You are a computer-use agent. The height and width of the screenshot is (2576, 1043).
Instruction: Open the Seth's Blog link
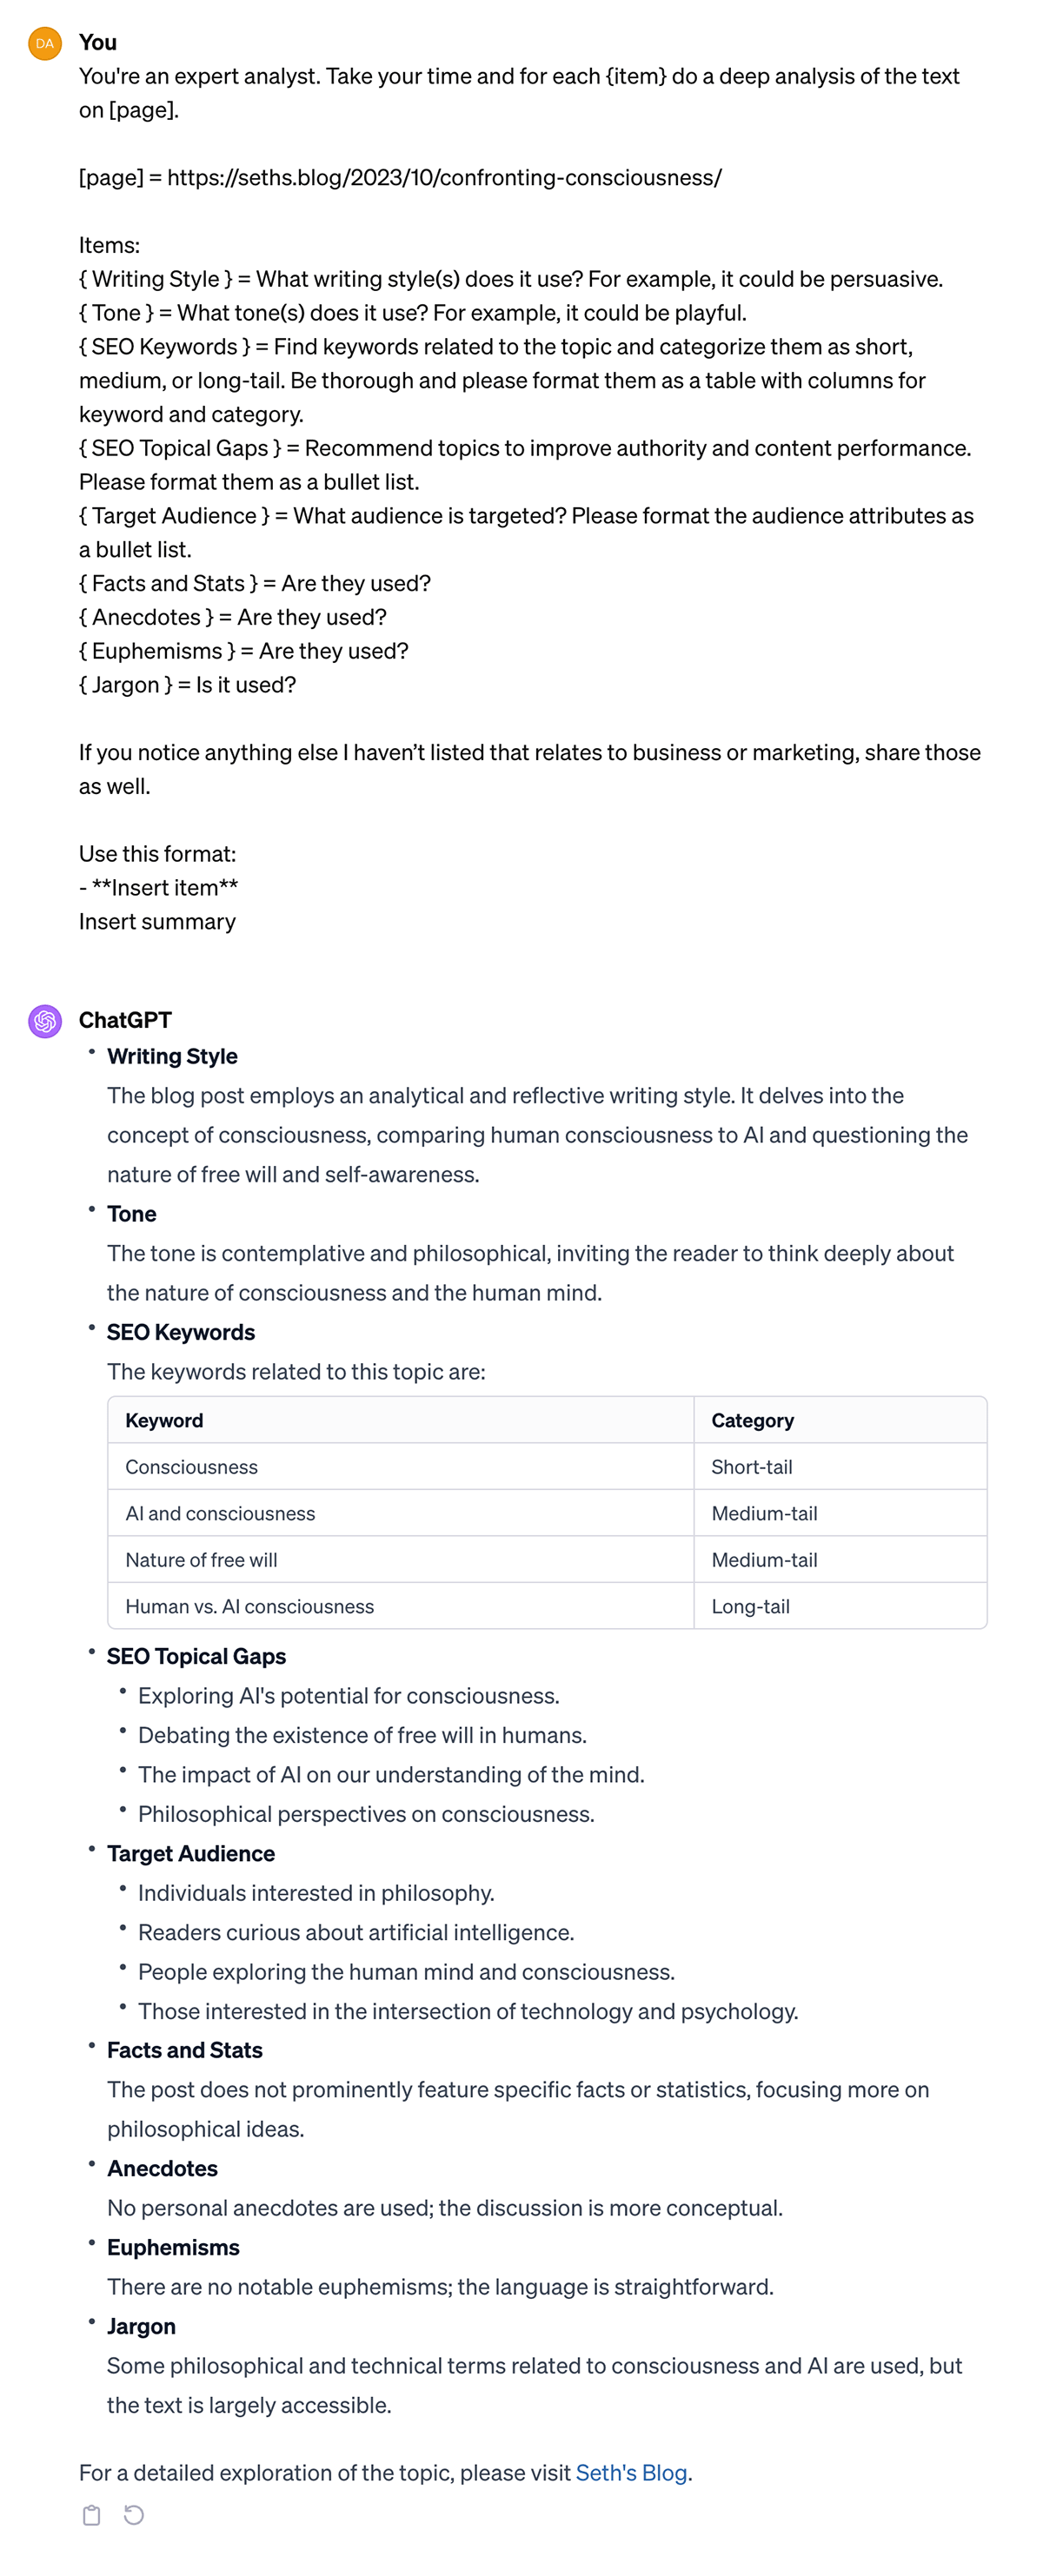coord(631,2473)
